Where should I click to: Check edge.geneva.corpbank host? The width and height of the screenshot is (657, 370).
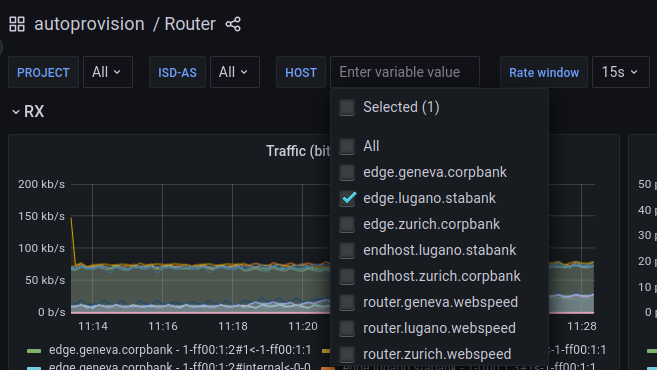pos(347,172)
